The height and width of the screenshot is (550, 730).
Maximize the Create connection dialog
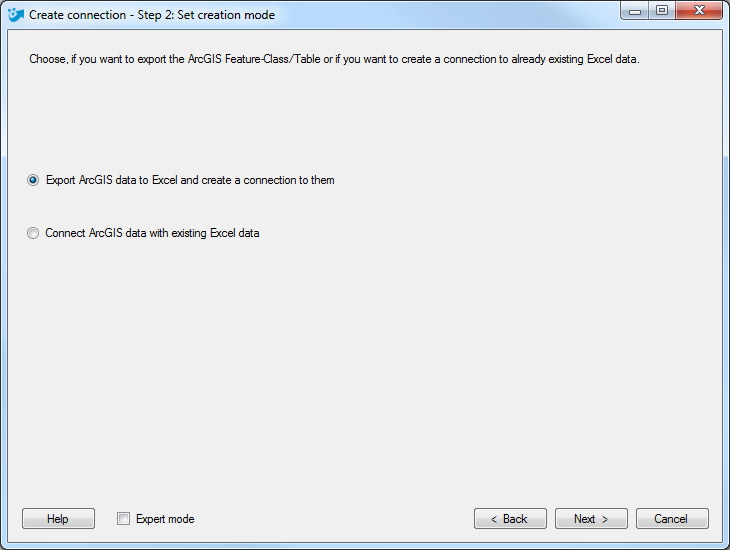pyautogui.click(x=662, y=10)
